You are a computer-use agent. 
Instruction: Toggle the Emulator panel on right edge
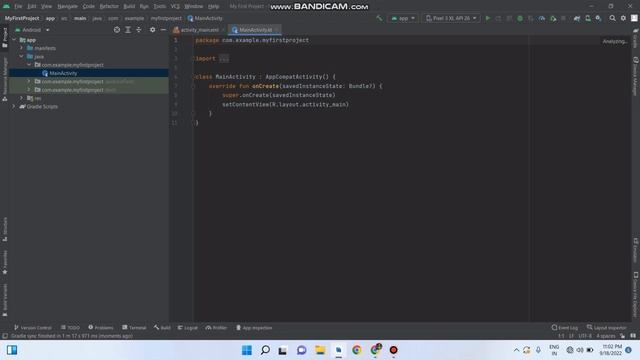point(636,249)
